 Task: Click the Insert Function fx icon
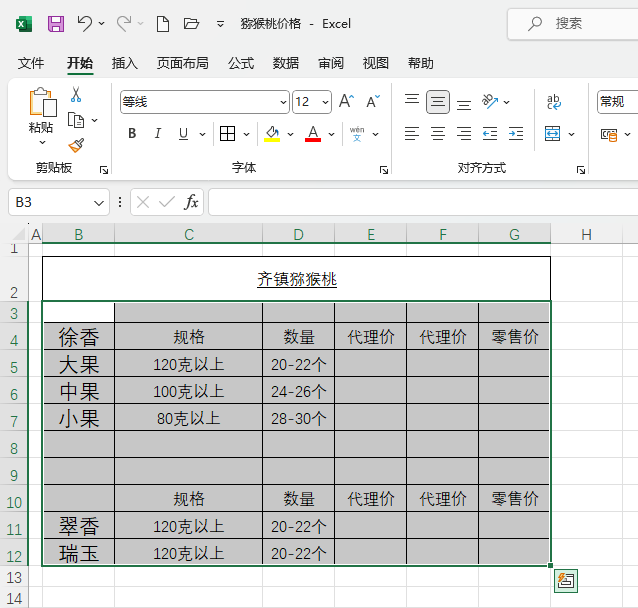pos(191,202)
